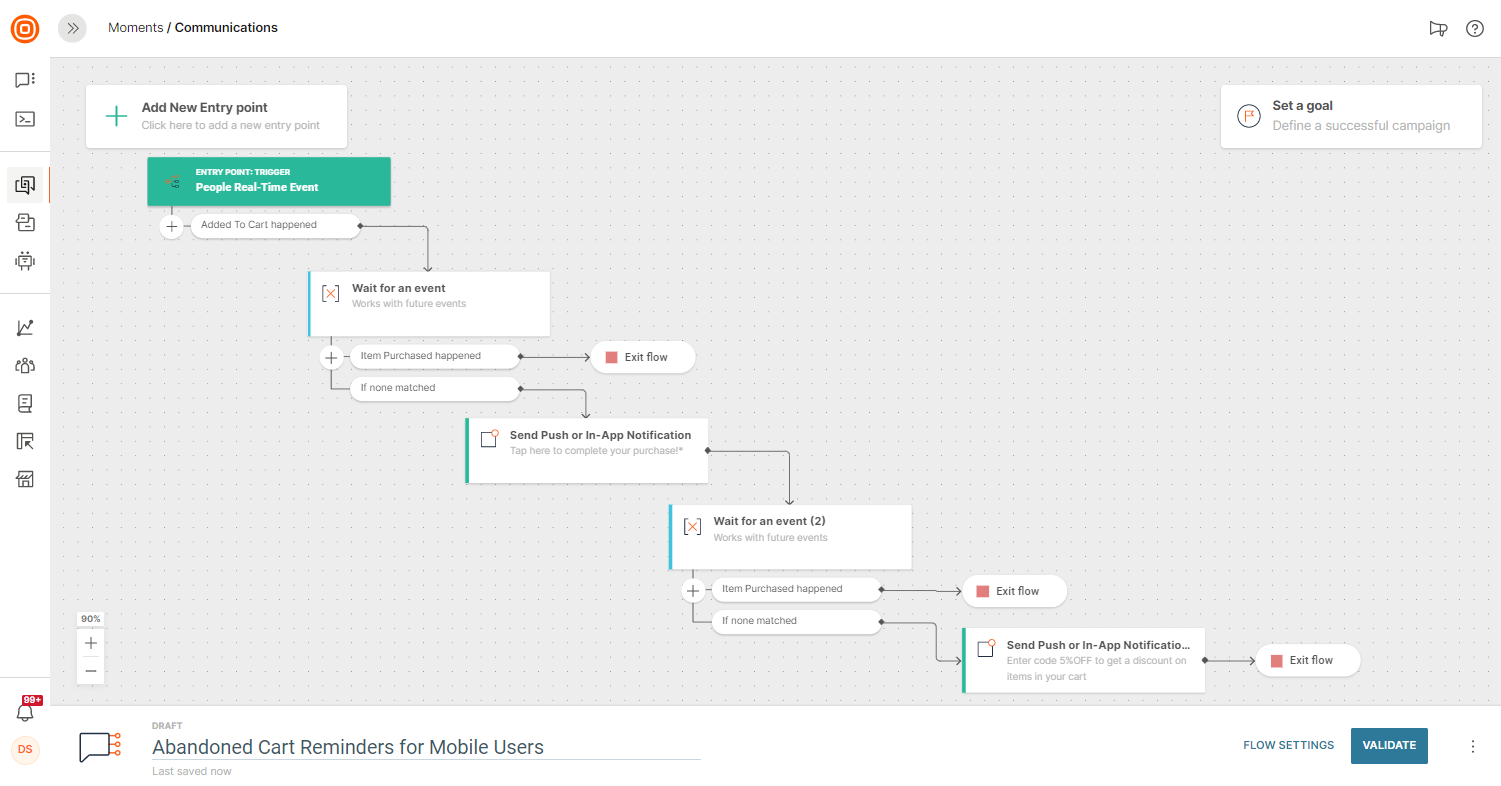The image size is (1501, 786).
Task: Click Add New Entry point card
Action: [x=216, y=116]
